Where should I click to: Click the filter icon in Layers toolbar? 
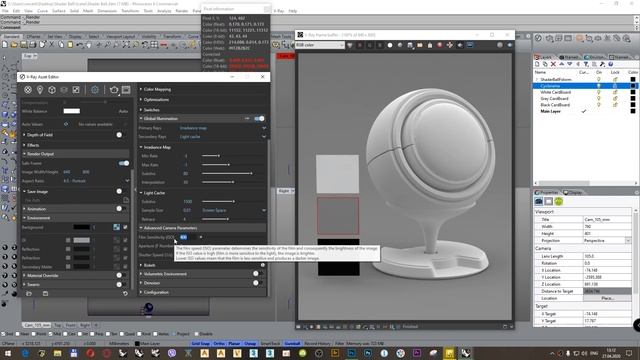click(586, 64)
